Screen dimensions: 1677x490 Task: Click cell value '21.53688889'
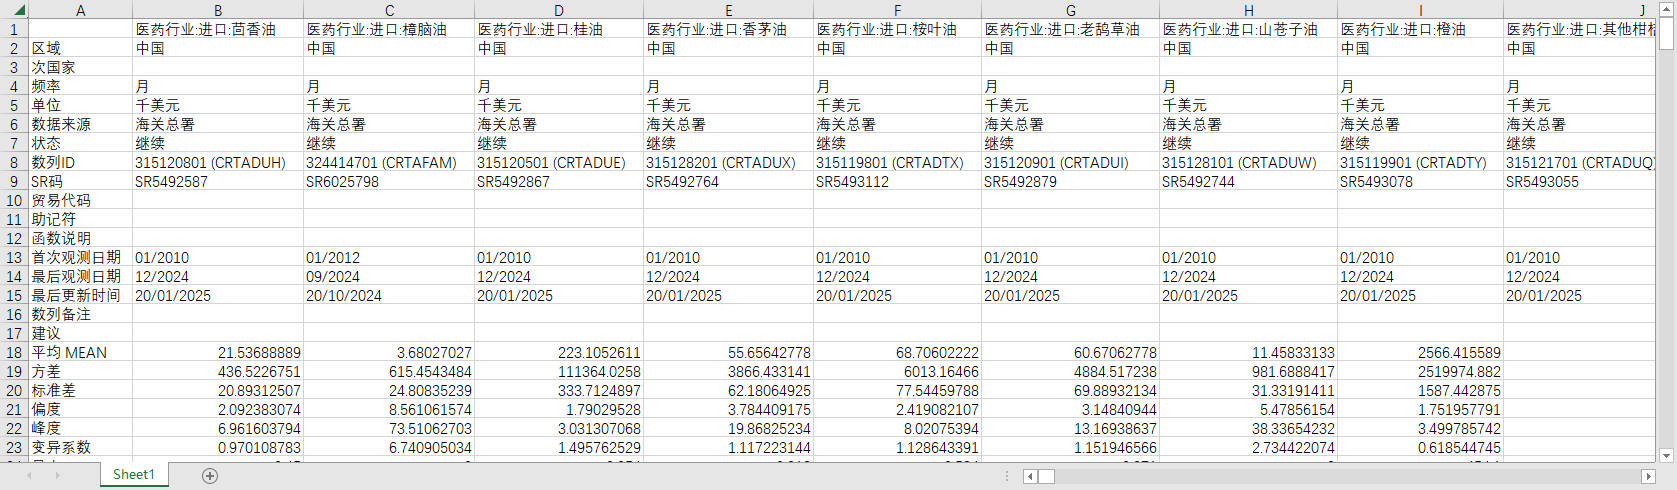coord(218,352)
